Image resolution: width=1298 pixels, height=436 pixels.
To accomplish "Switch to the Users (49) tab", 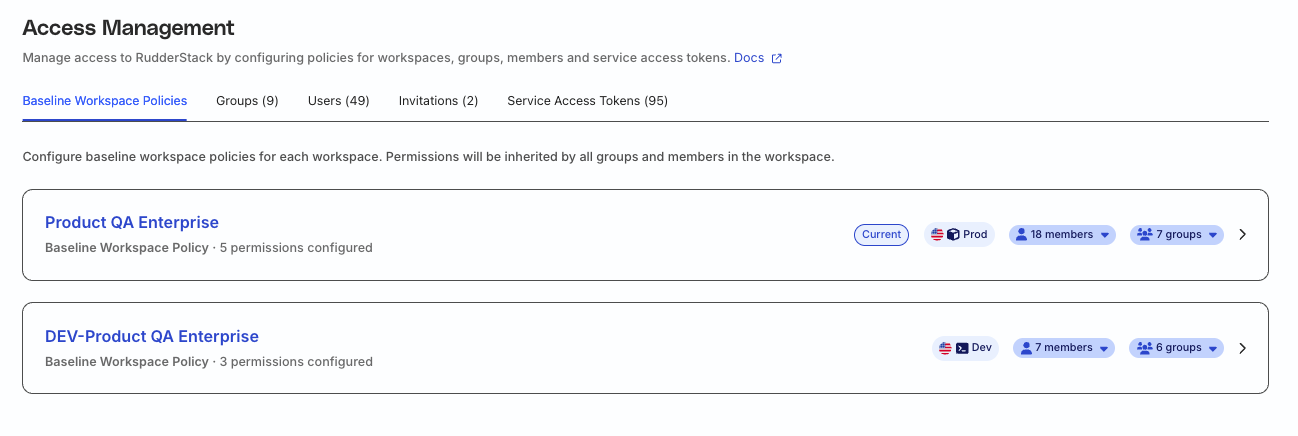I will tap(339, 101).
